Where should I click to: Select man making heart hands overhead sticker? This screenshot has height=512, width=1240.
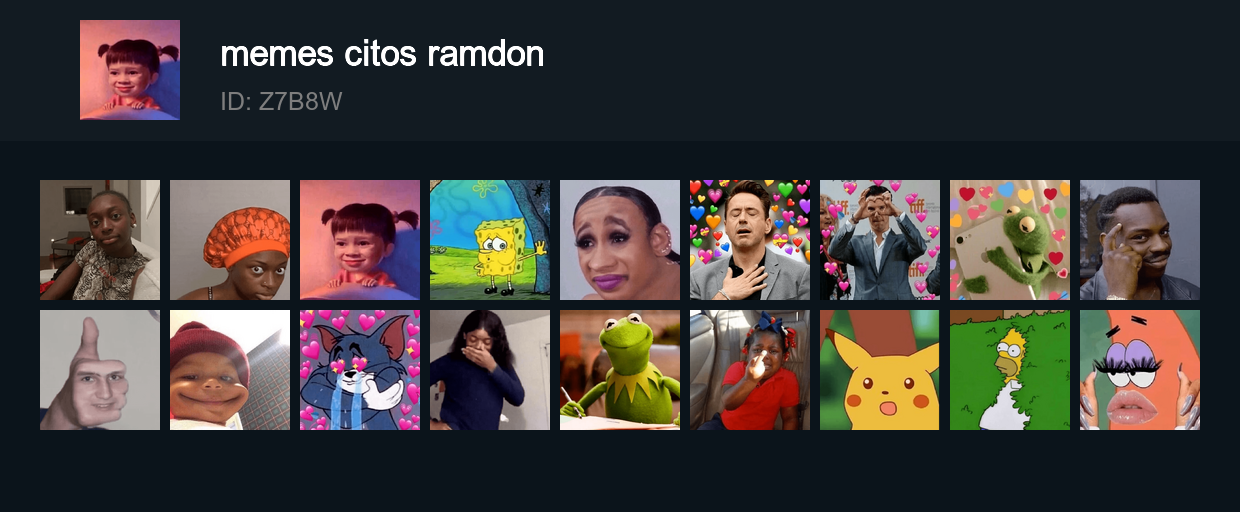click(880, 240)
